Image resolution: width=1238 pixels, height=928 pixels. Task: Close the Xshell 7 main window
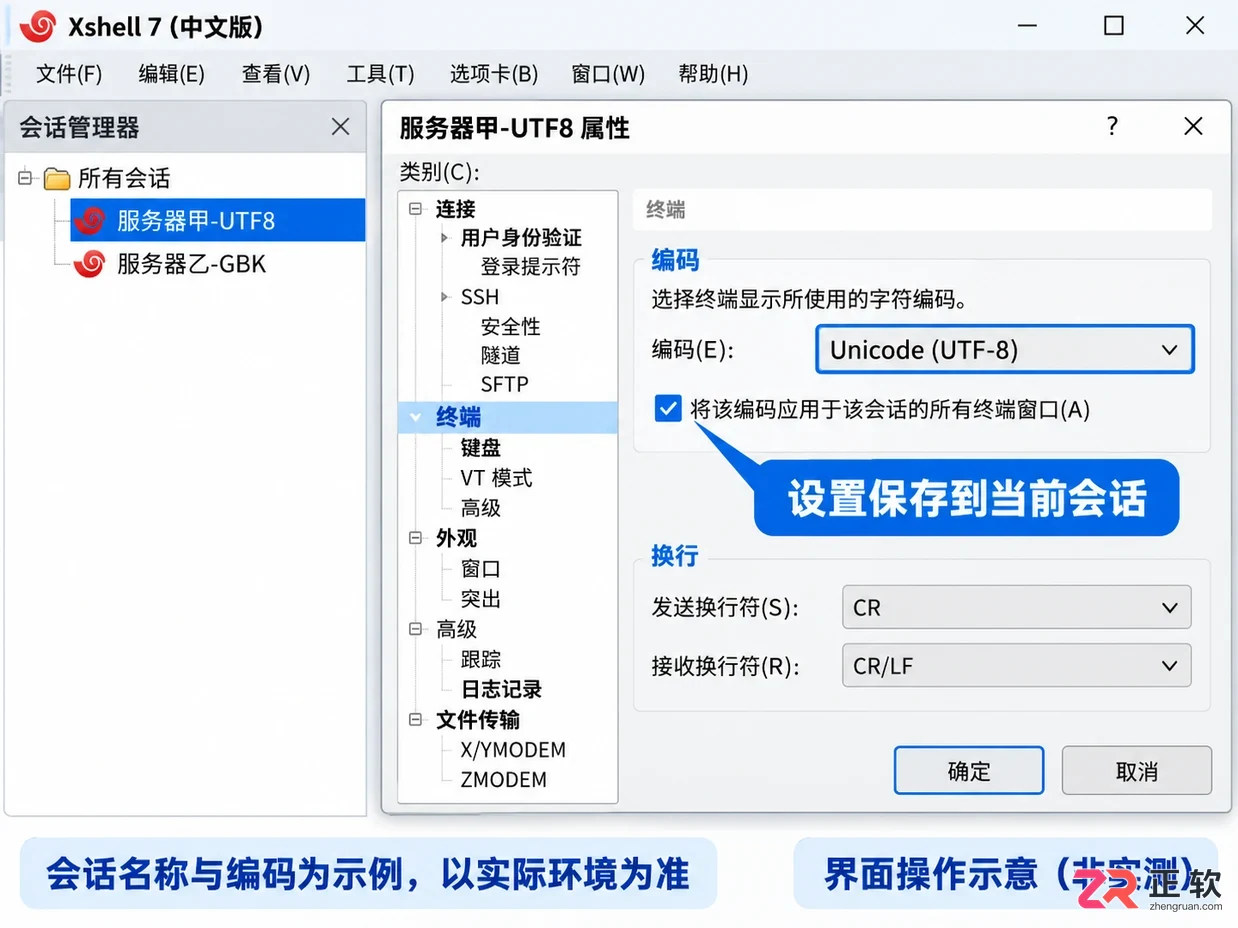click(x=1194, y=26)
